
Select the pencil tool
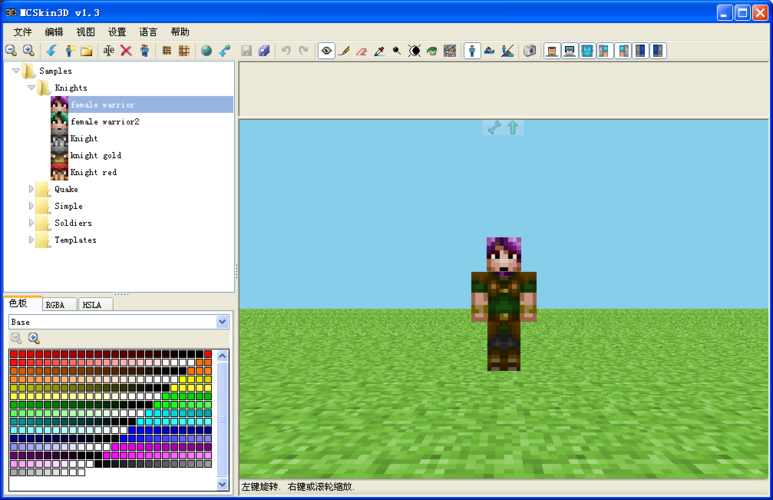tap(344, 50)
